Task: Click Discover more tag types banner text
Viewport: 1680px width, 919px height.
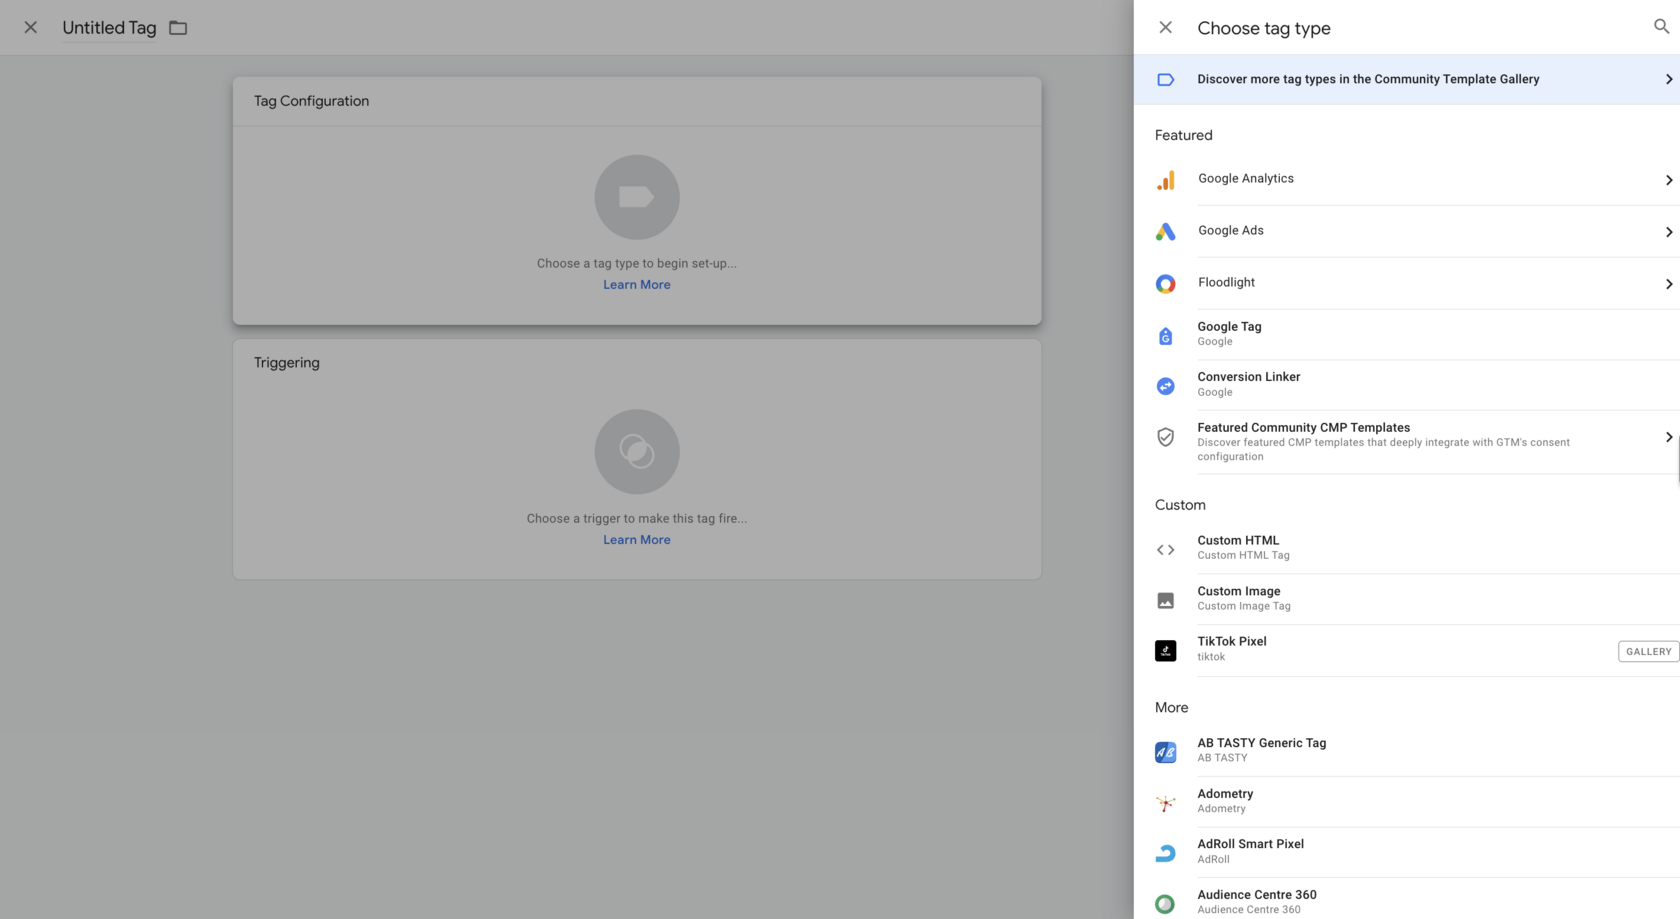Action: tap(1368, 79)
